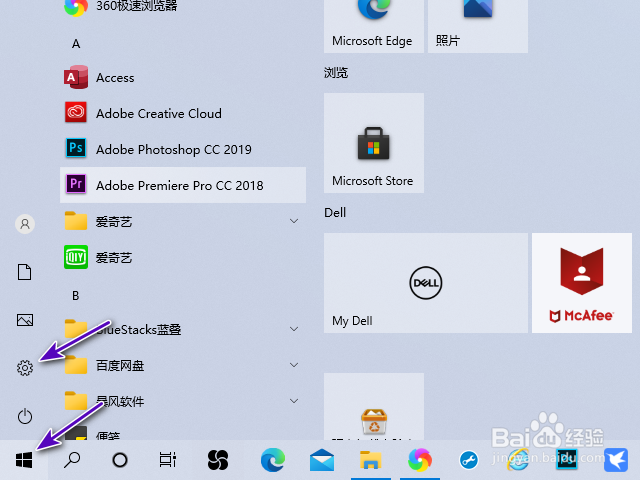
Task: Expand the 暴风软件 folder chevron
Action: tap(294, 401)
